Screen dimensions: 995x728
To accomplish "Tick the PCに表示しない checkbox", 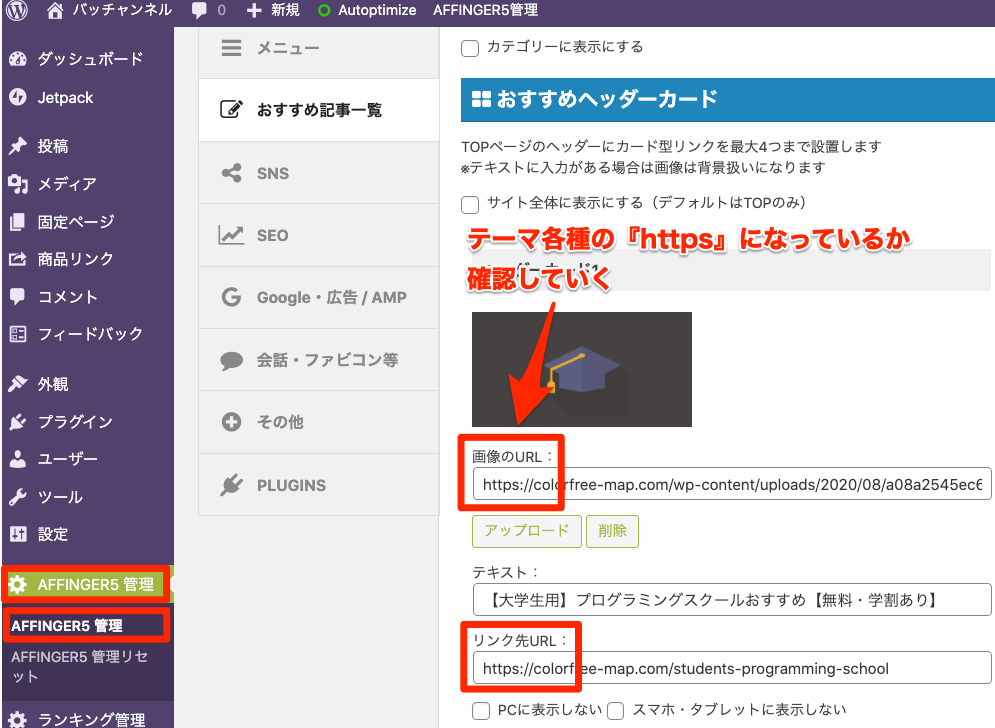I will pos(481,710).
